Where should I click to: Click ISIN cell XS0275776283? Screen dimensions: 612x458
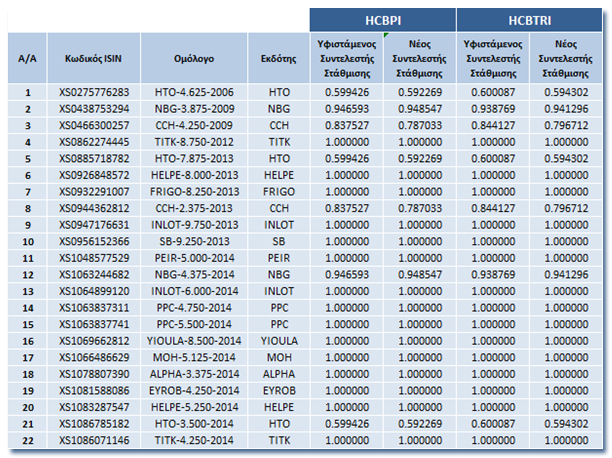(x=94, y=93)
